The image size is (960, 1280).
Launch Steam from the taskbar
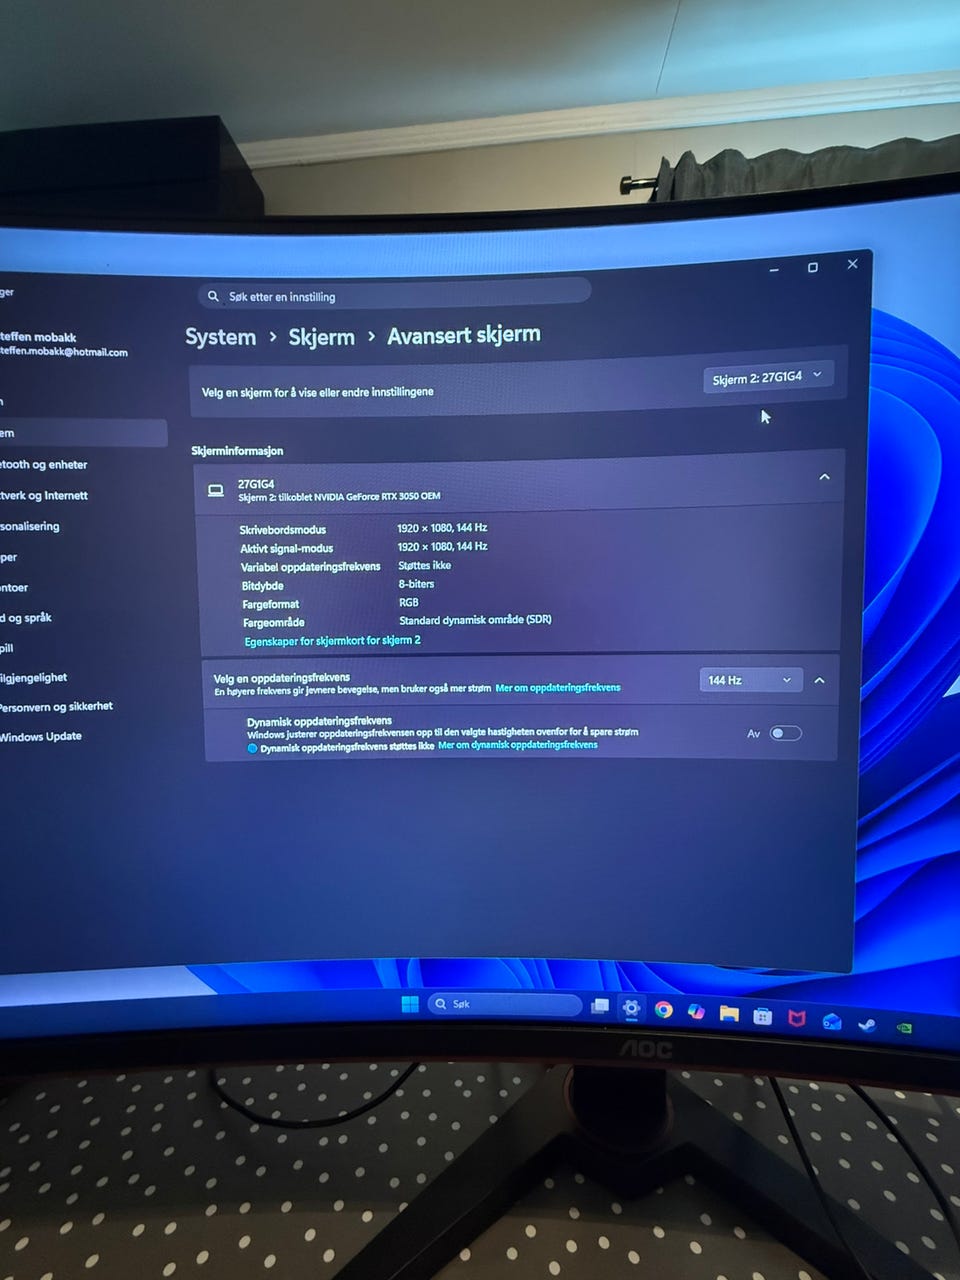(867, 1024)
